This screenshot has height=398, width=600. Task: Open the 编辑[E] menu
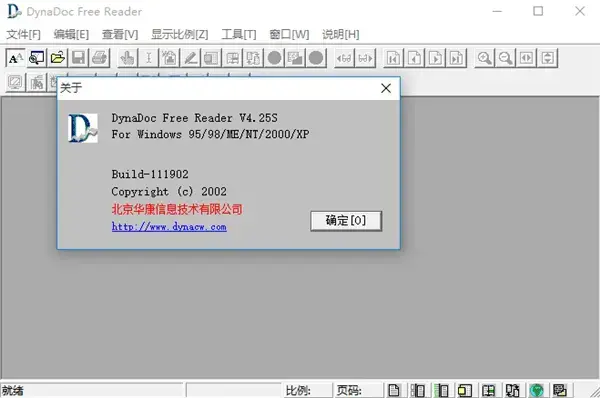point(71,34)
